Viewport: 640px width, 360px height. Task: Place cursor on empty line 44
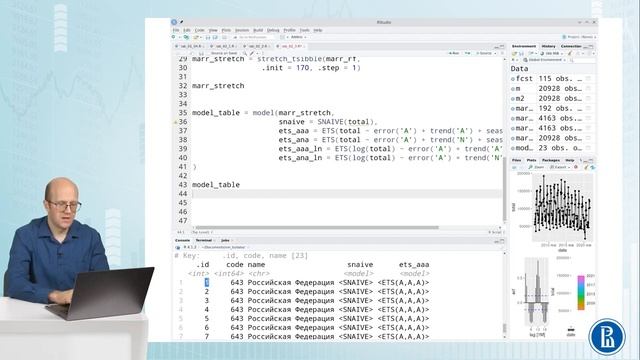(347, 194)
